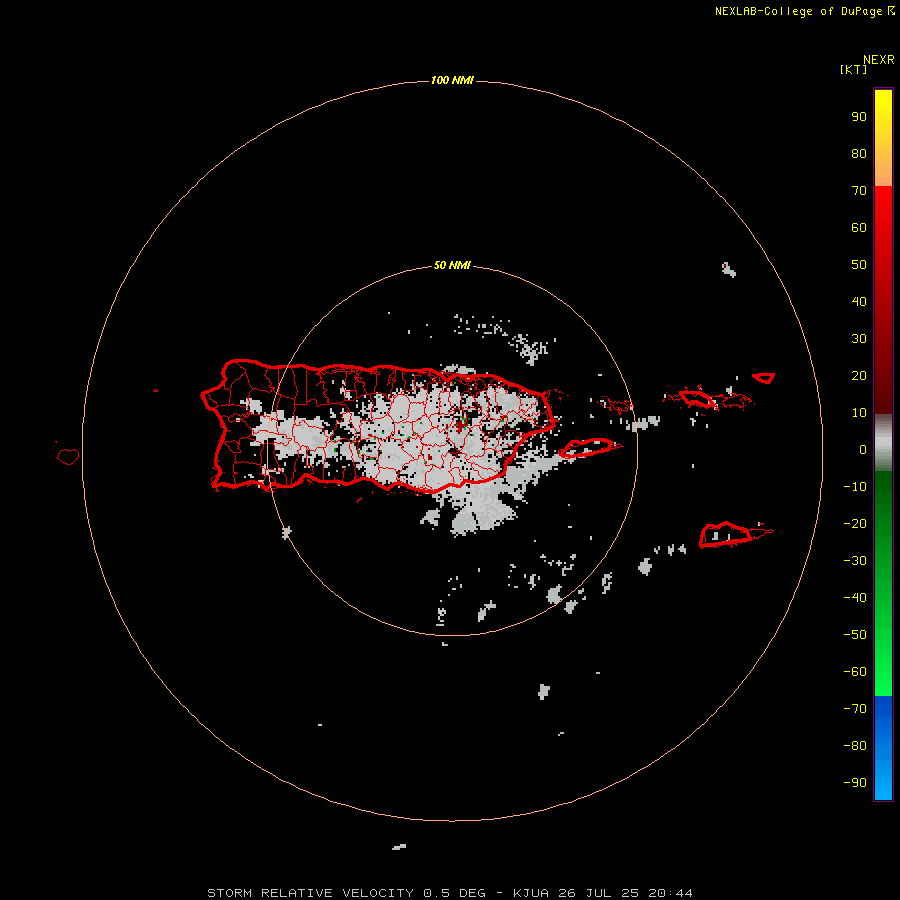Click the 90 value on the velocity scale
The height and width of the screenshot is (900, 900).
(859, 117)
